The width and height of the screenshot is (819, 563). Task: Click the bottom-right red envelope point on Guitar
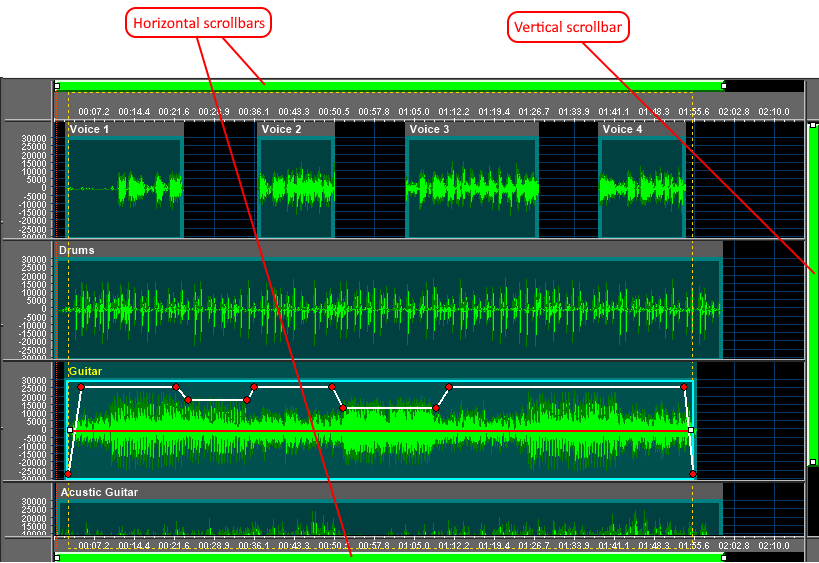693,473
